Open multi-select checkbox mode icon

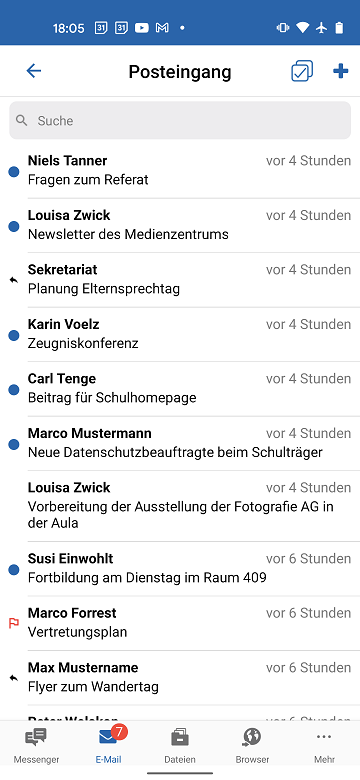[302, 71]
